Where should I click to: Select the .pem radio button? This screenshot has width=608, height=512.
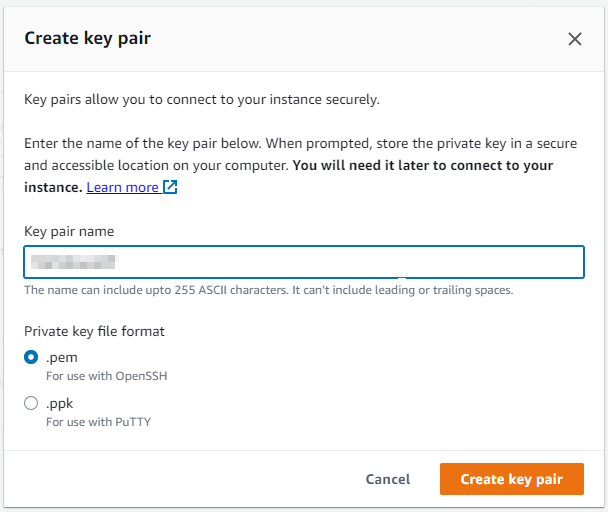[x=31, y=357]
